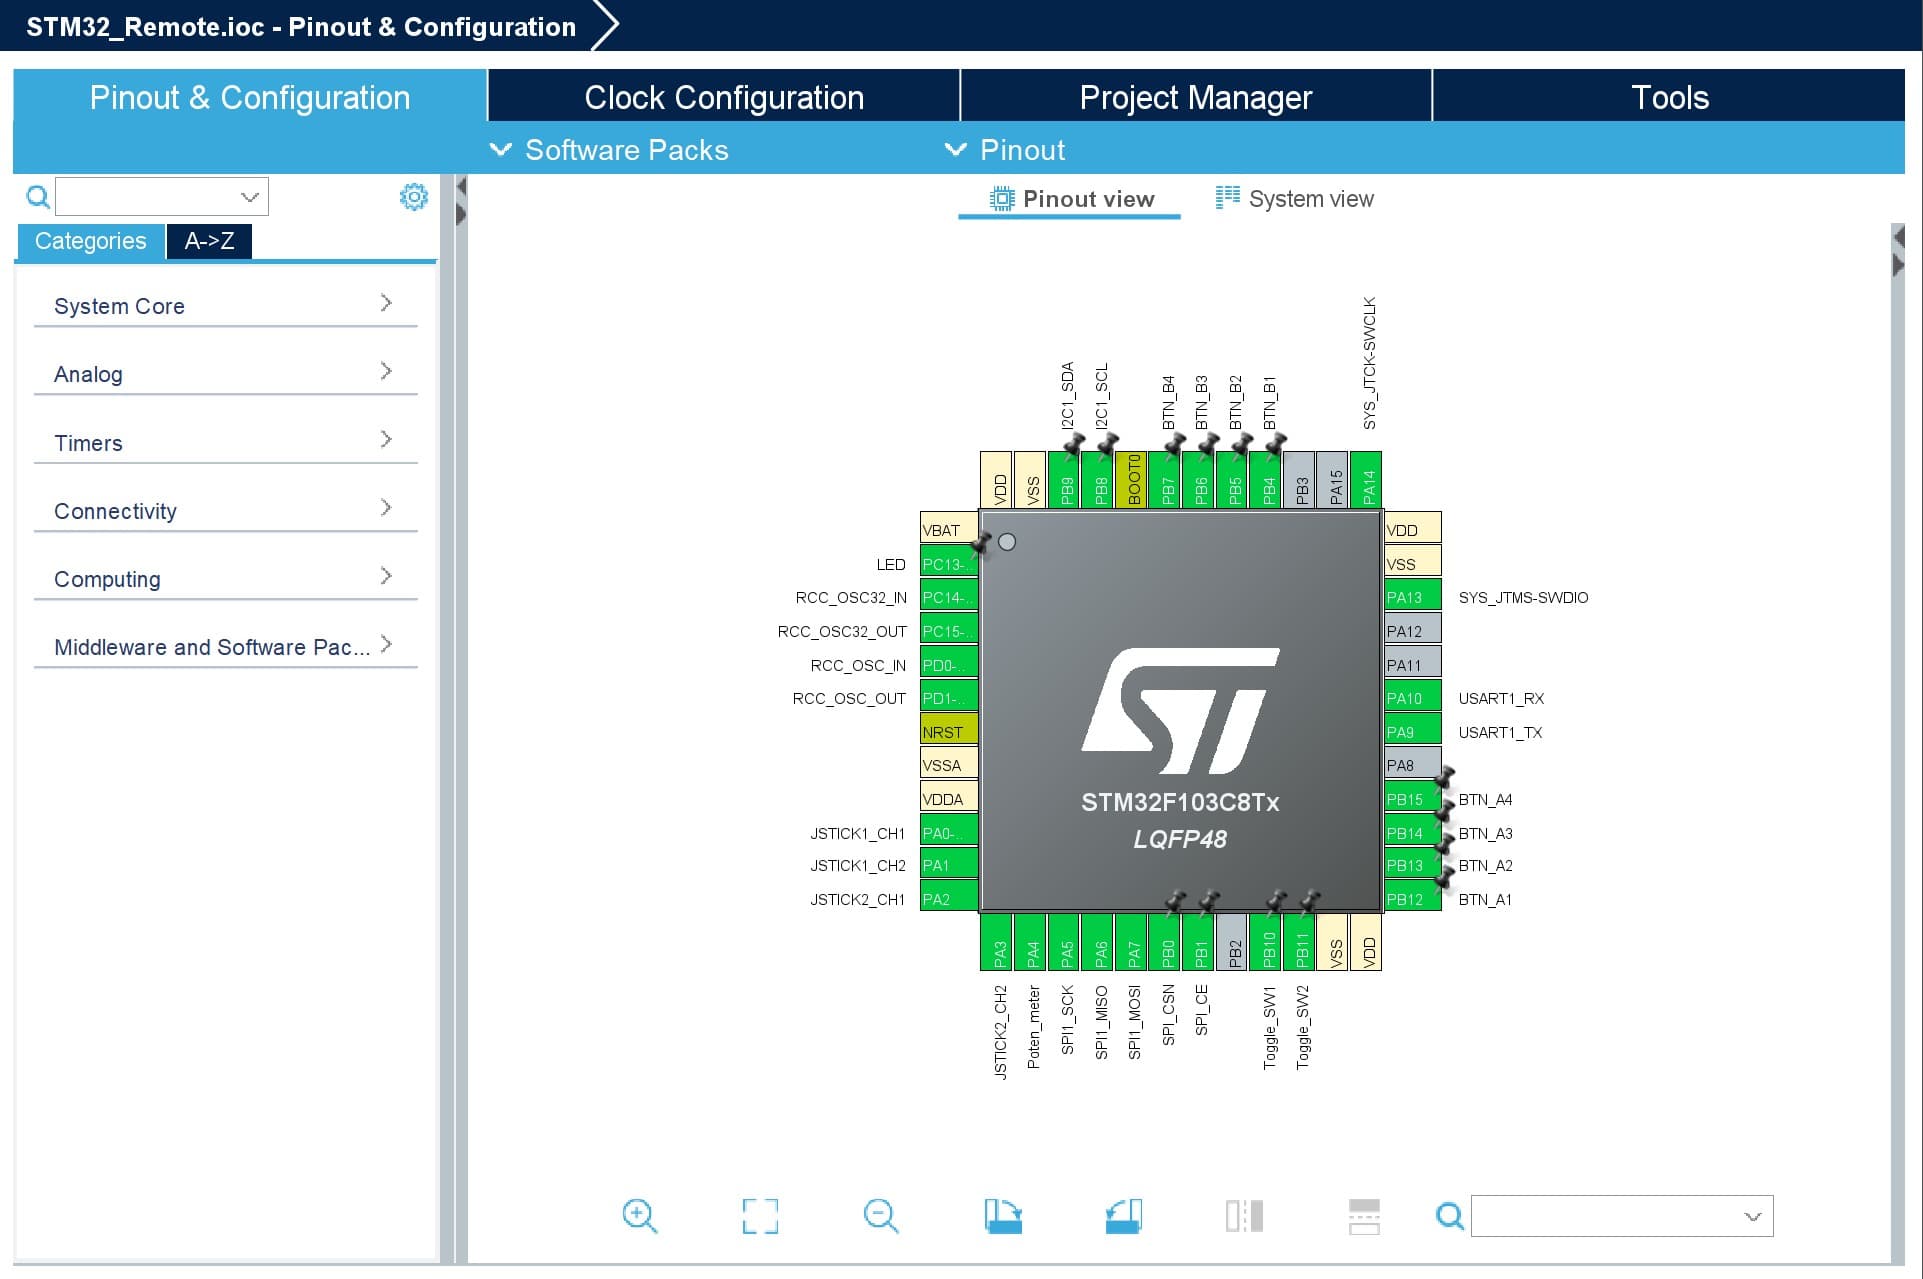Click the zoom out magnifier icon
This screenshot has height=1279, width=1923.
pos(881,1216)
